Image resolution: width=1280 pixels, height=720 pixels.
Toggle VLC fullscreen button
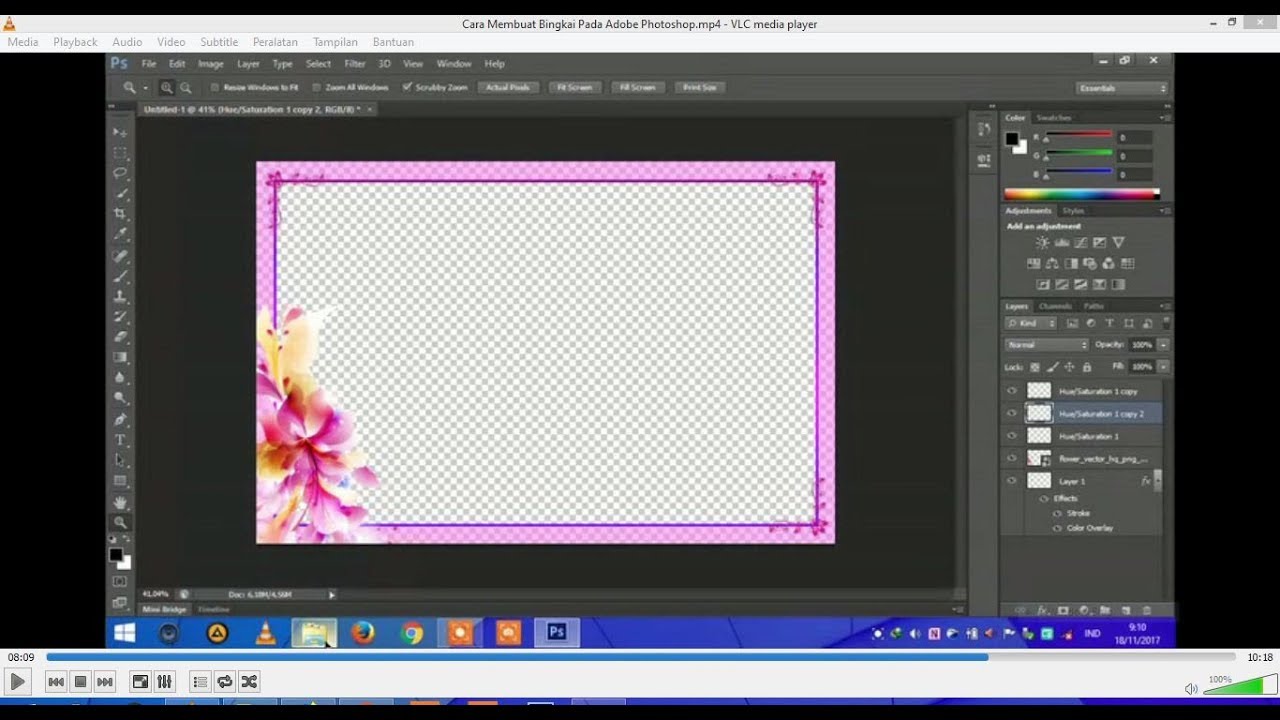coord(140,682)
